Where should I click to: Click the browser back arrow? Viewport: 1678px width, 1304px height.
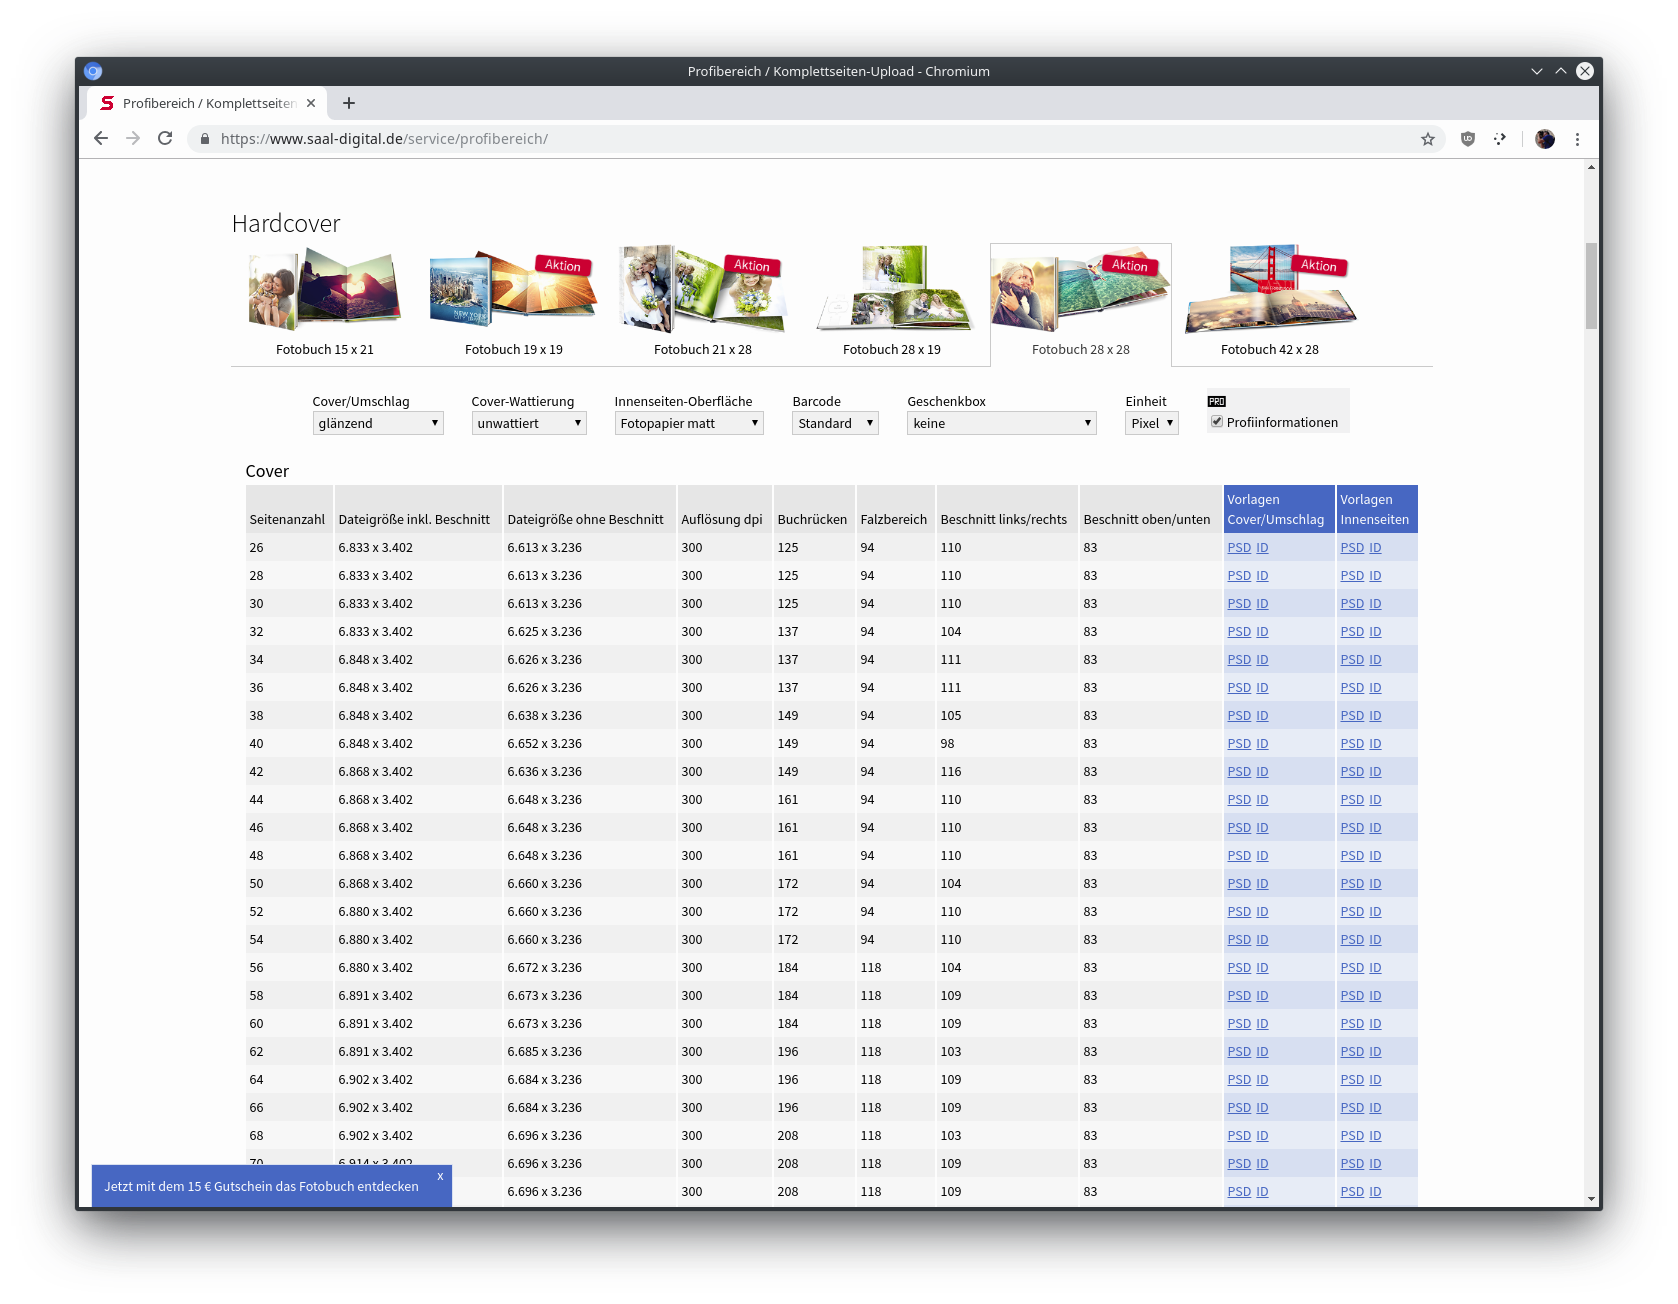tap(101, 139)
